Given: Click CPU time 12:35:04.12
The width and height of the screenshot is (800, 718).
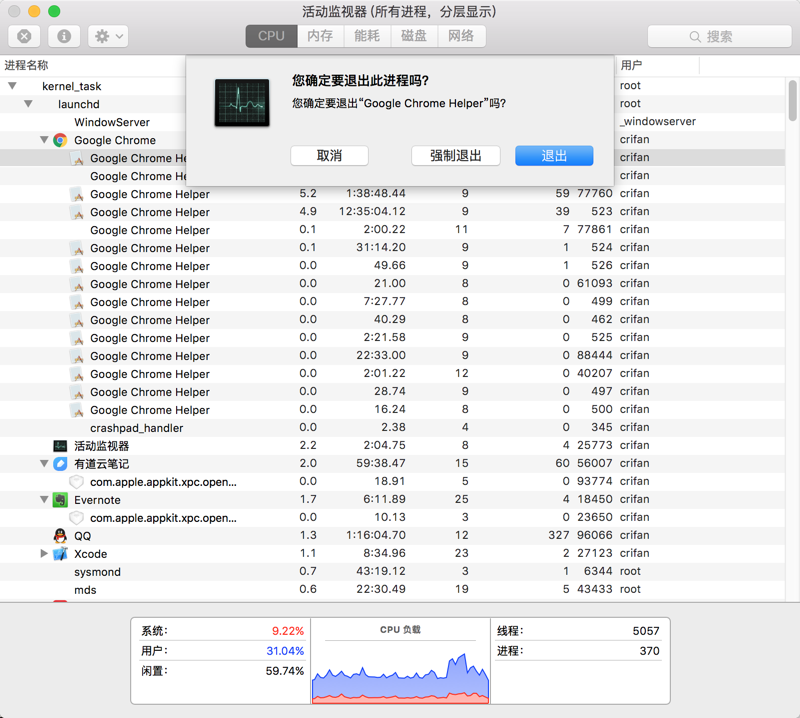Looking at the screenshot, I should [x=372, y=211].
